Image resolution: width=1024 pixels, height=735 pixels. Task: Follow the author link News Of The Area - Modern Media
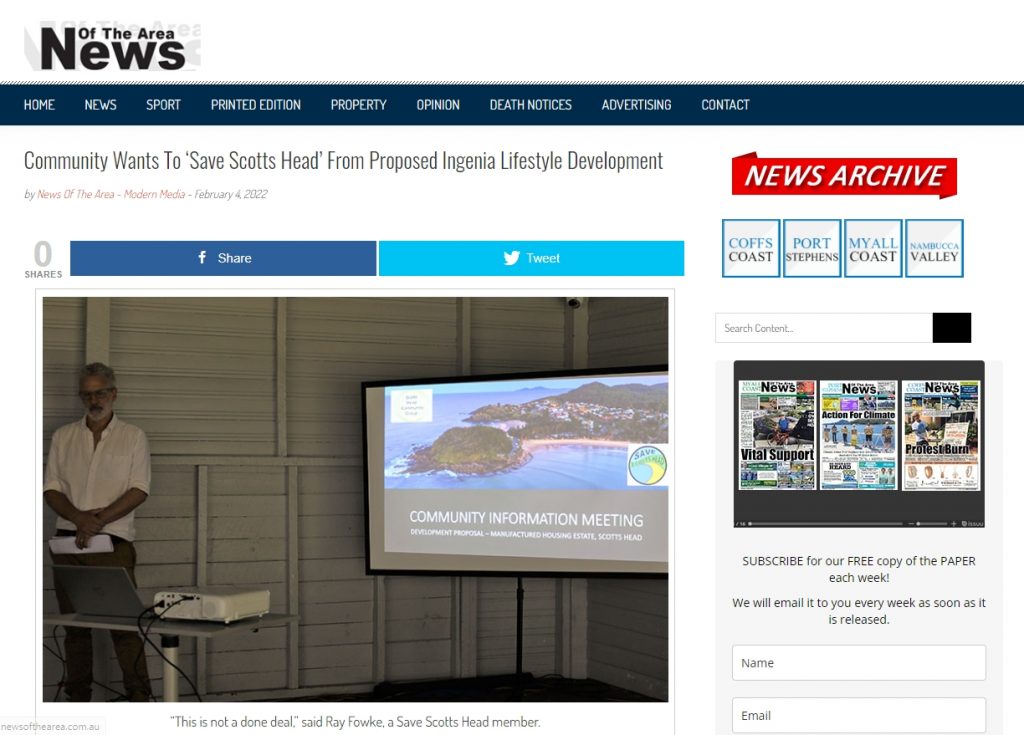click(x=111, y=194)
